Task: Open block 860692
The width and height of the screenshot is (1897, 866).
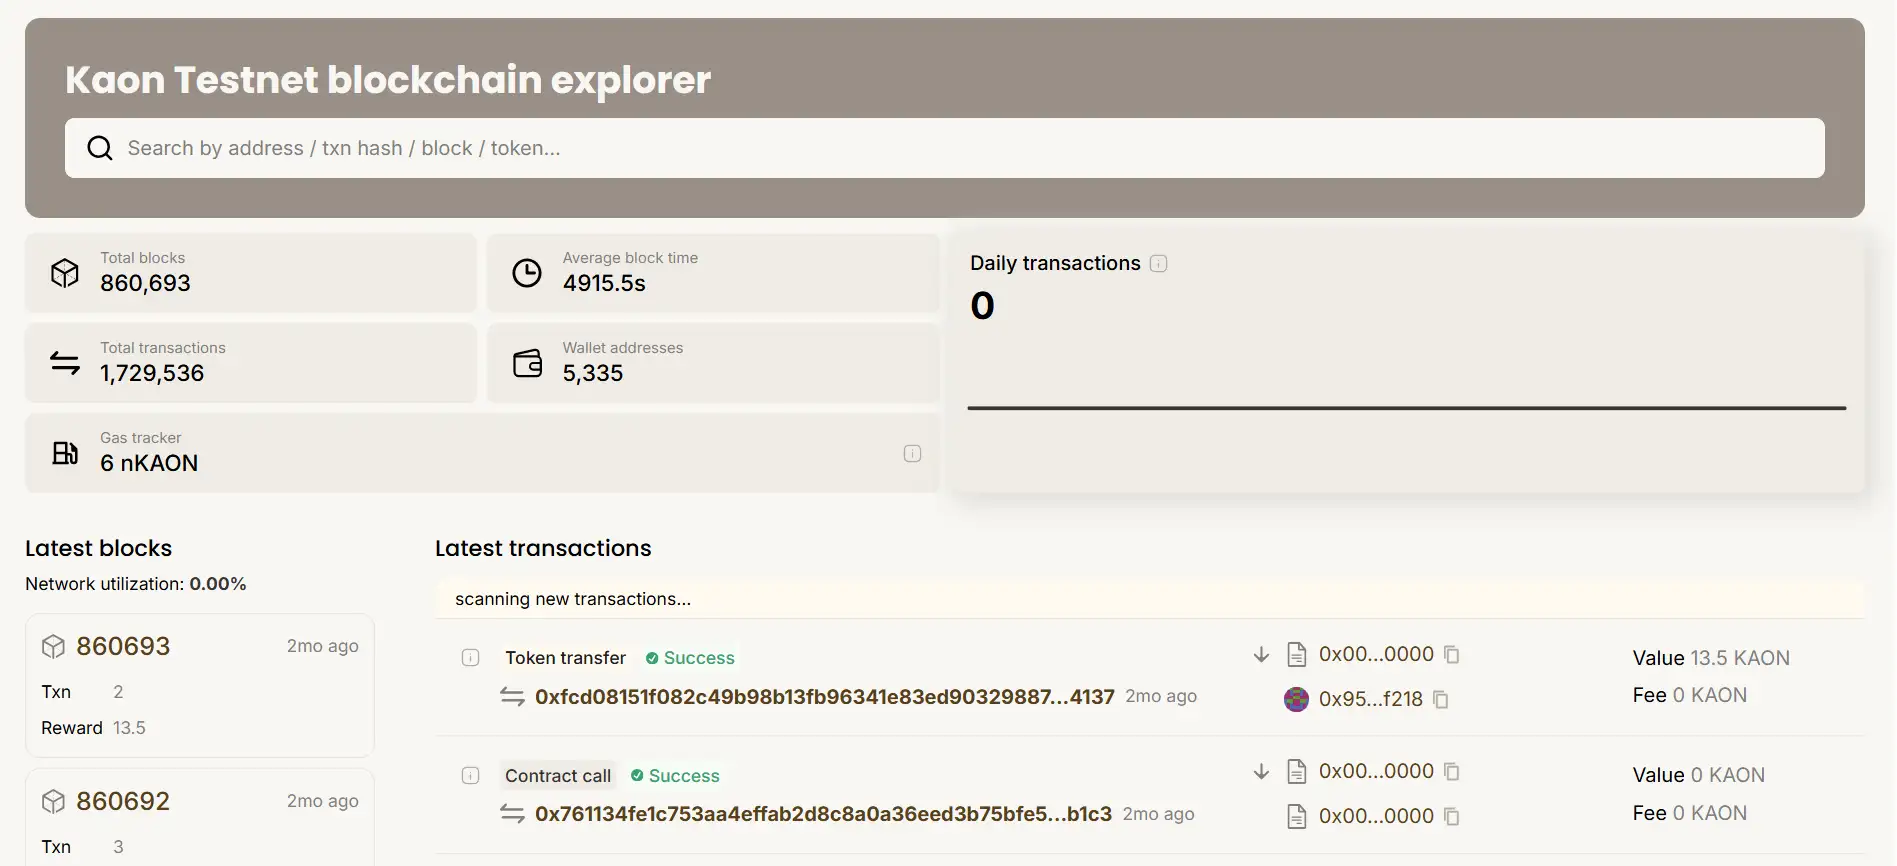Action: click(x=123, y=801)
